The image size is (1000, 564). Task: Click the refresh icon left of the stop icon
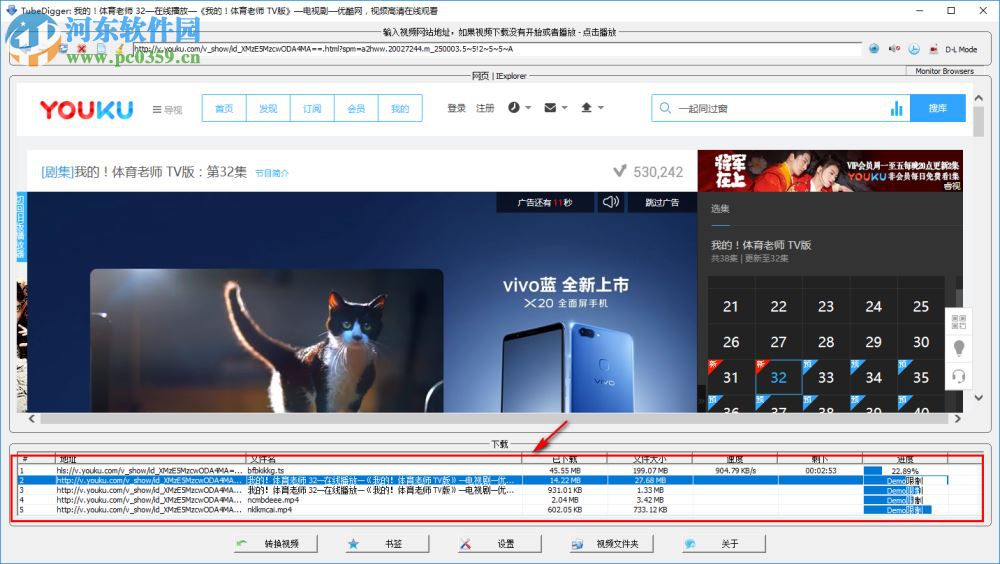(63, 48)
